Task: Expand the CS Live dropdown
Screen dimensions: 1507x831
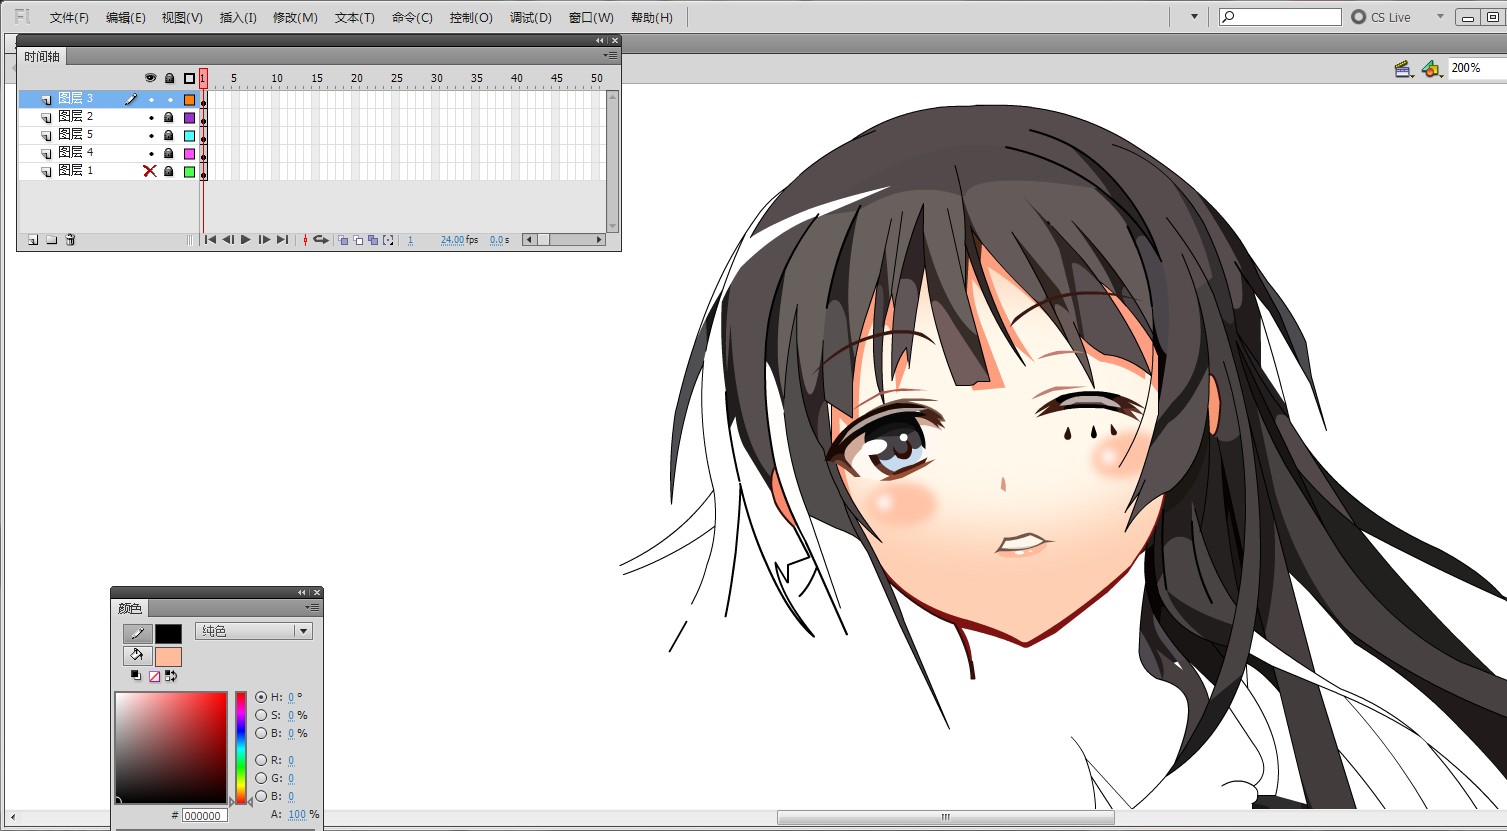Action: tap(1440, 17)
